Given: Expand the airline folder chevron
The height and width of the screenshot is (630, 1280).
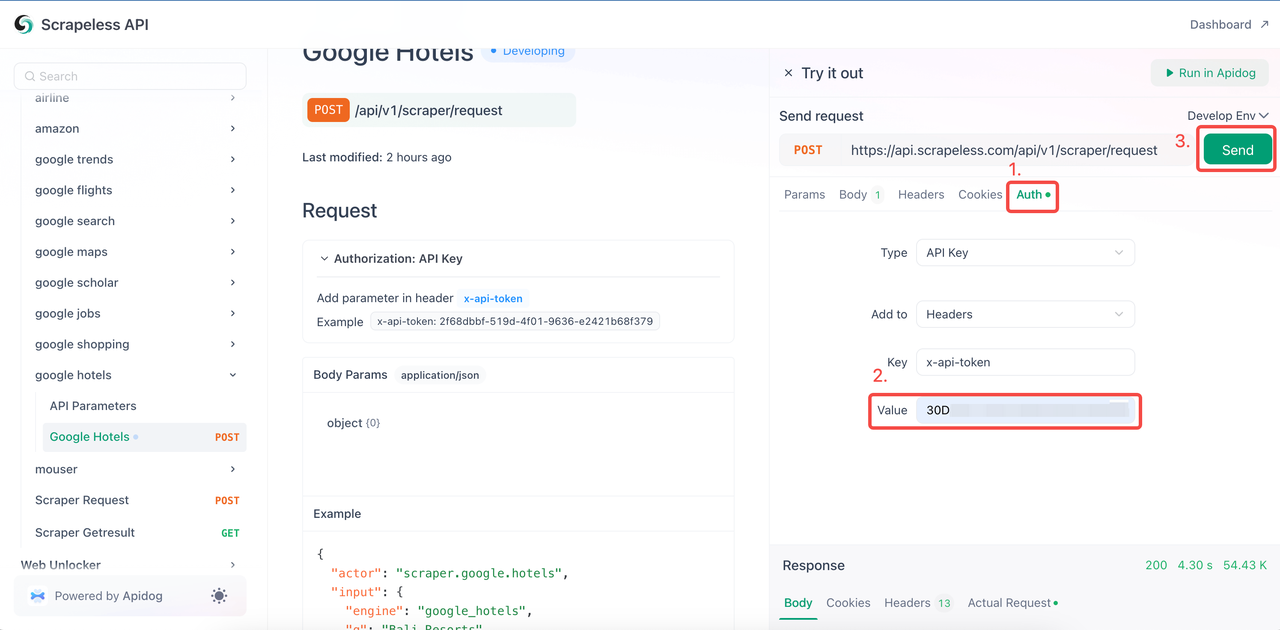Looking at the screenshot, I should pyautogui.click(x=233, y=98).
